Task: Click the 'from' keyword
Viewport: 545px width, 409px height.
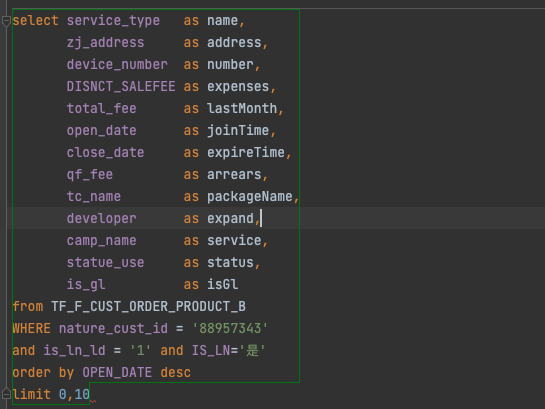Action: pos(28,306)
